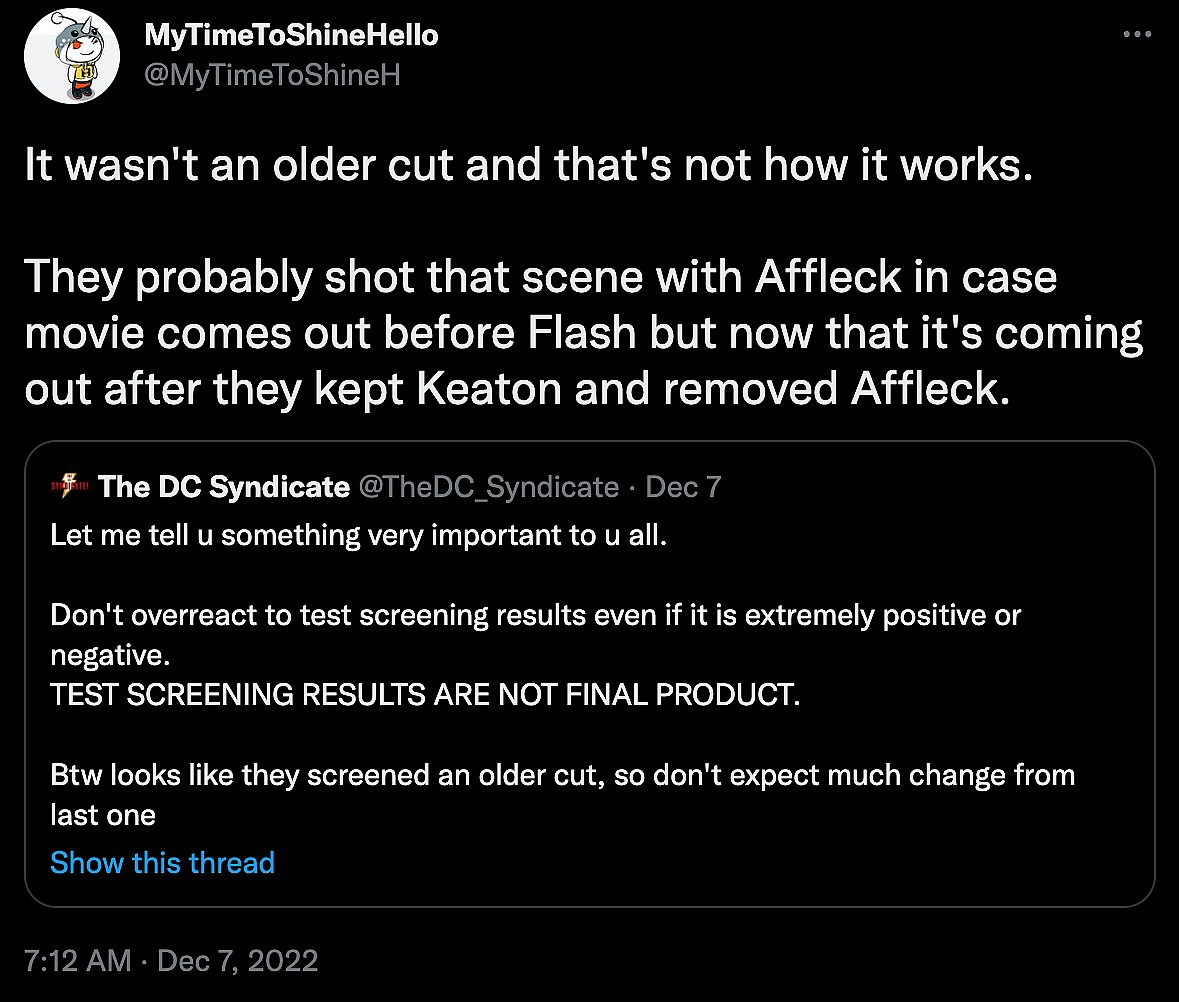This screenshot has width=1179, height=1002.
Task: Click the "Don't overreact to test screening" text
Action: pos(535,615)
